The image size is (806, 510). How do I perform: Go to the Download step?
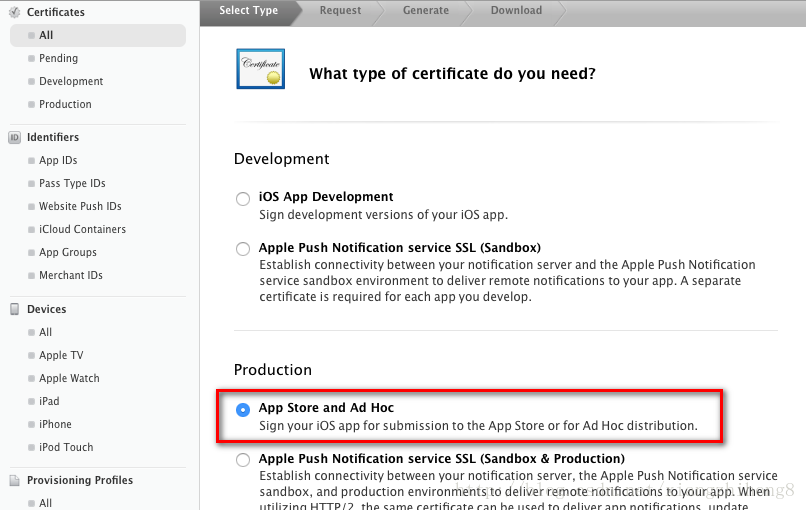pos(516,10)
